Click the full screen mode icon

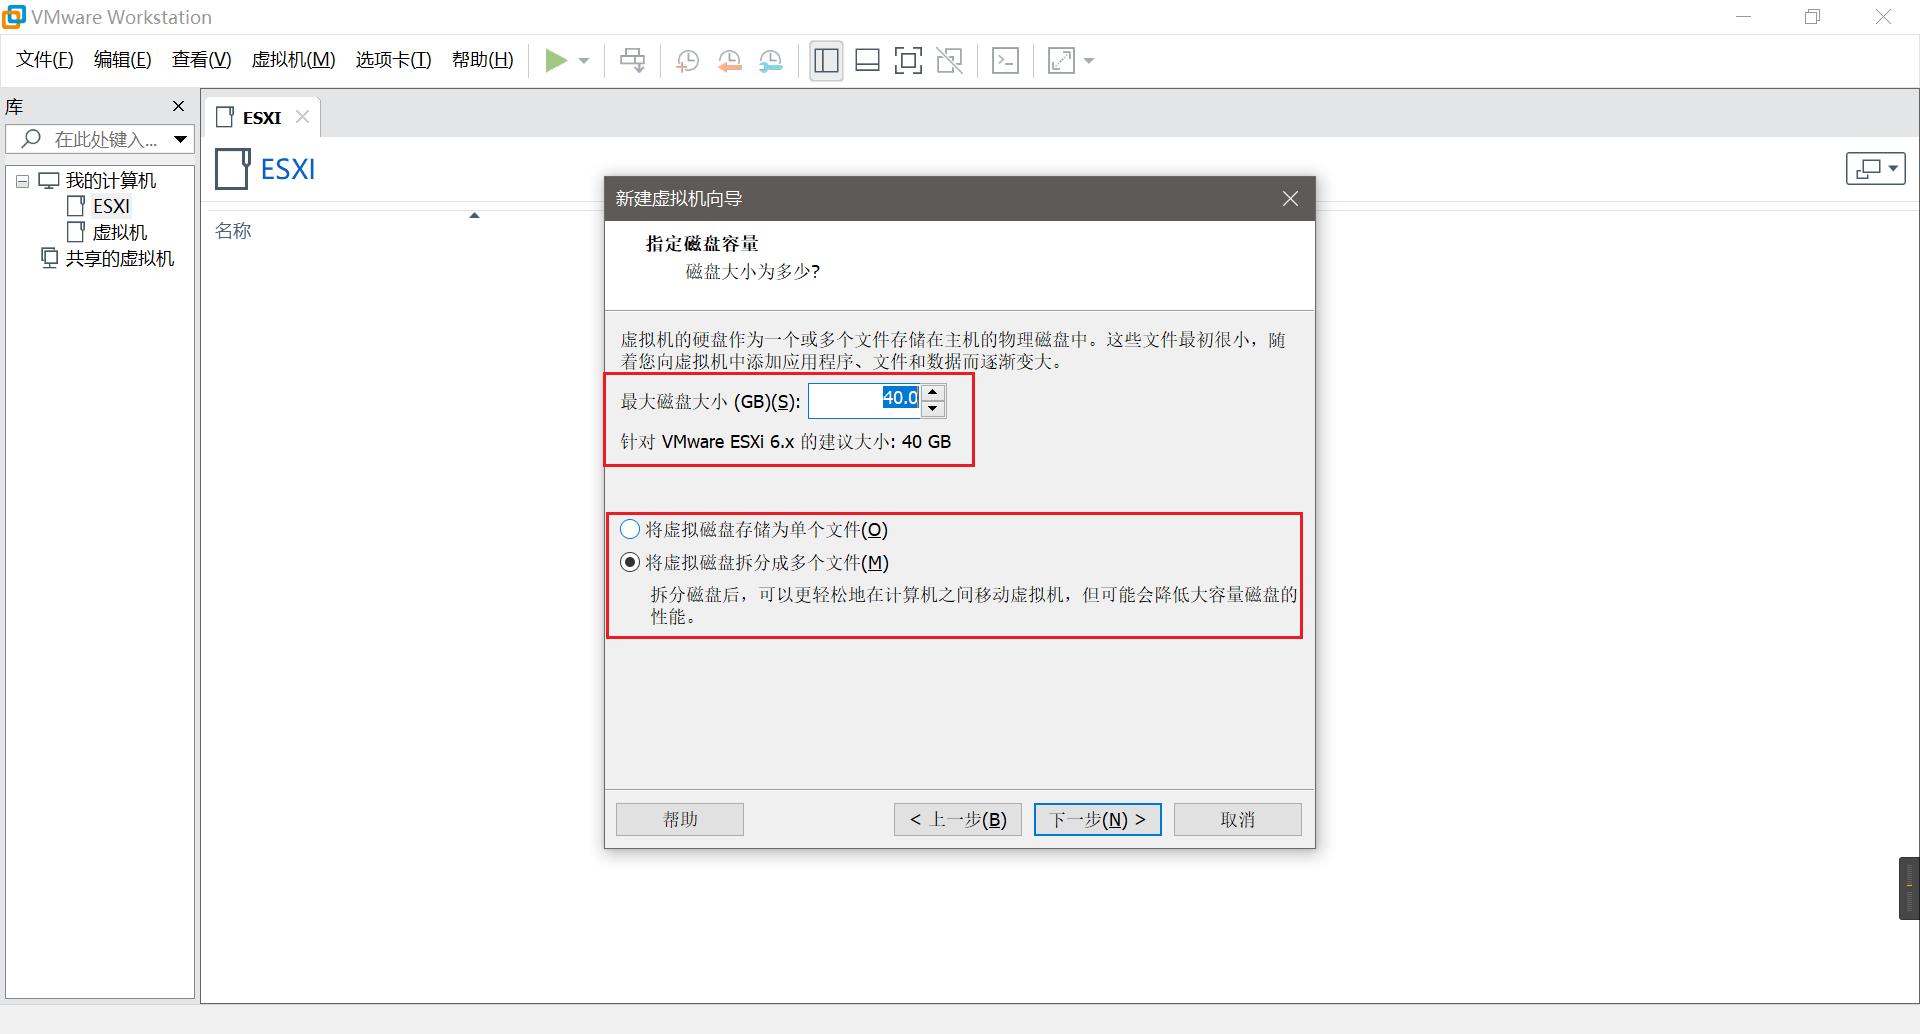click(908, 61)
